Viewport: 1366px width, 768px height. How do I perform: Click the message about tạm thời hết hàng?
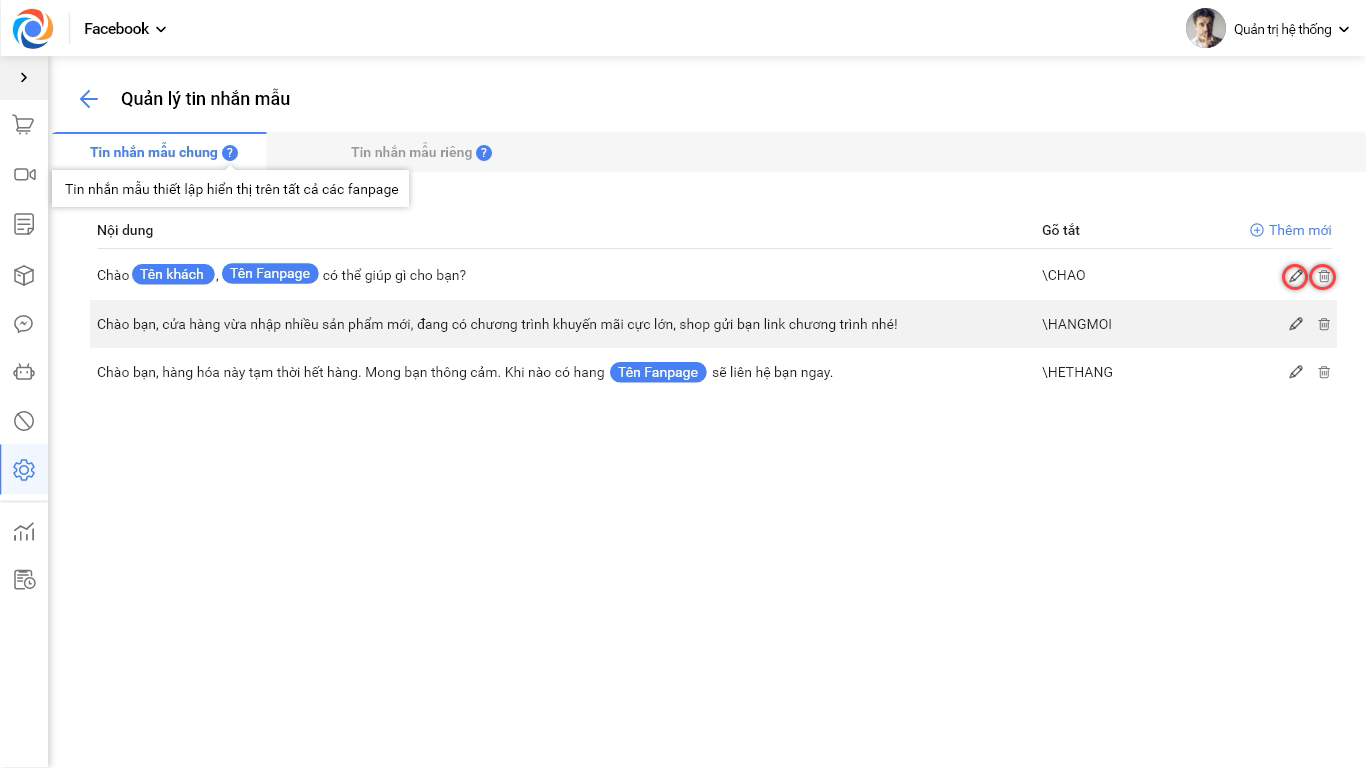pyautogui.click(x=465, y=372)
